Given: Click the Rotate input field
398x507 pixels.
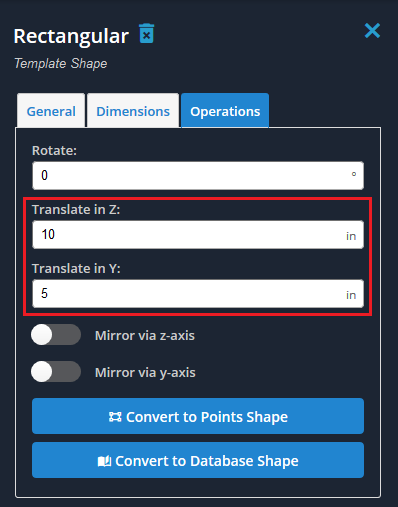Looking at the screenshot, I should (198, 175).
